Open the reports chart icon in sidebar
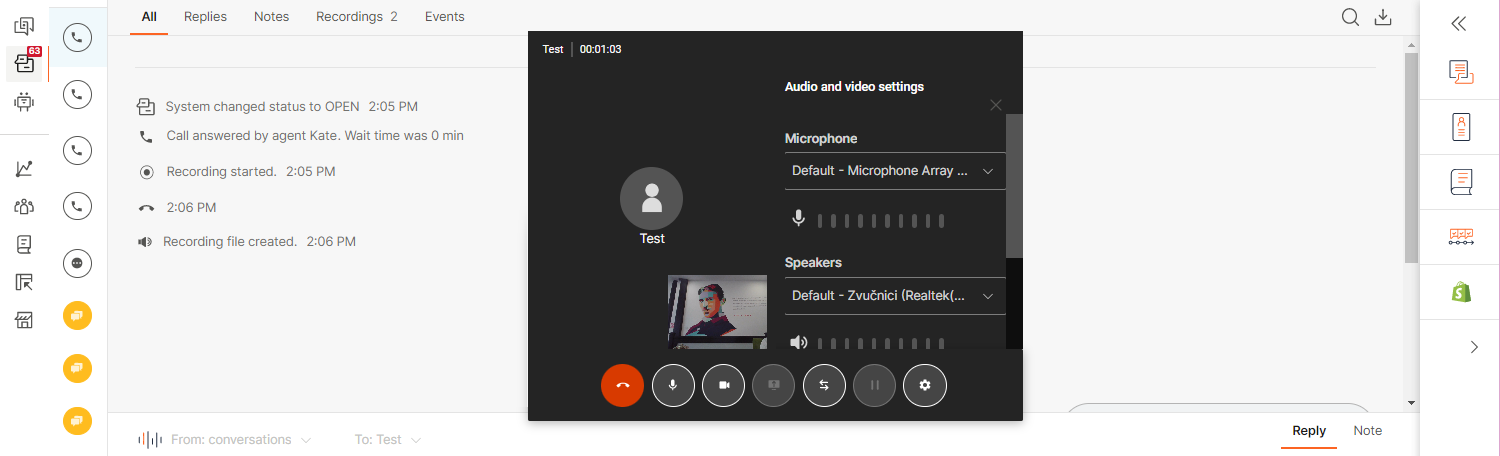This screenshot has width=1500, height=456. pos(25,169)
